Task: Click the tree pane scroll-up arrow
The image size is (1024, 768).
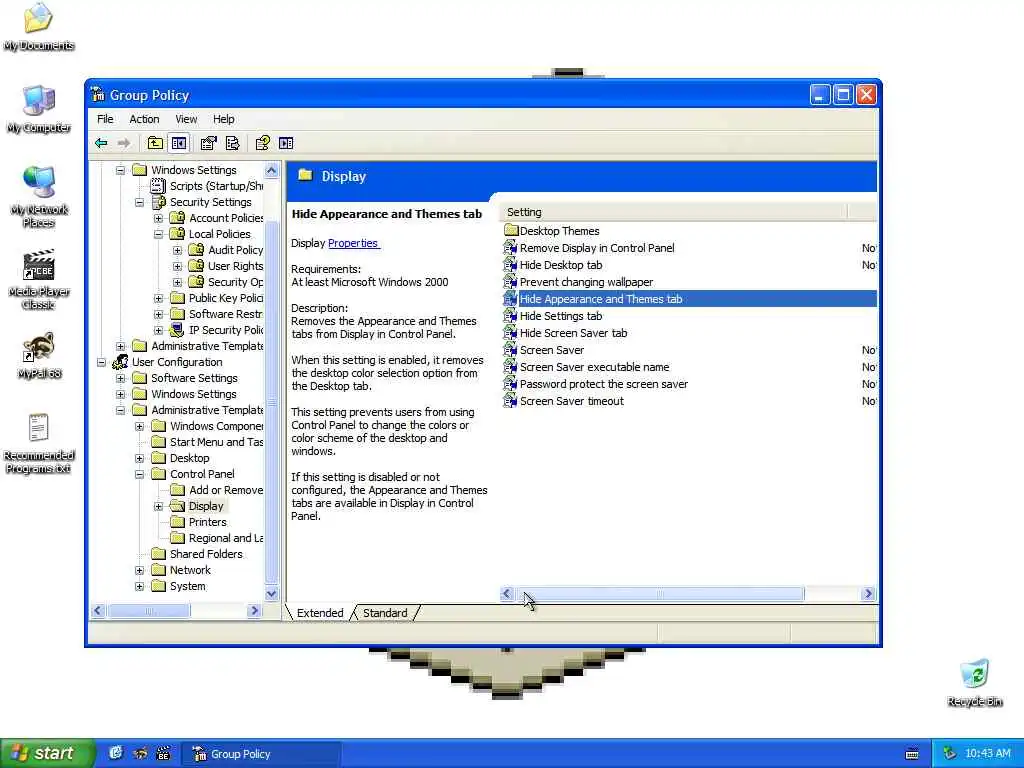Action: coord(272,170)
